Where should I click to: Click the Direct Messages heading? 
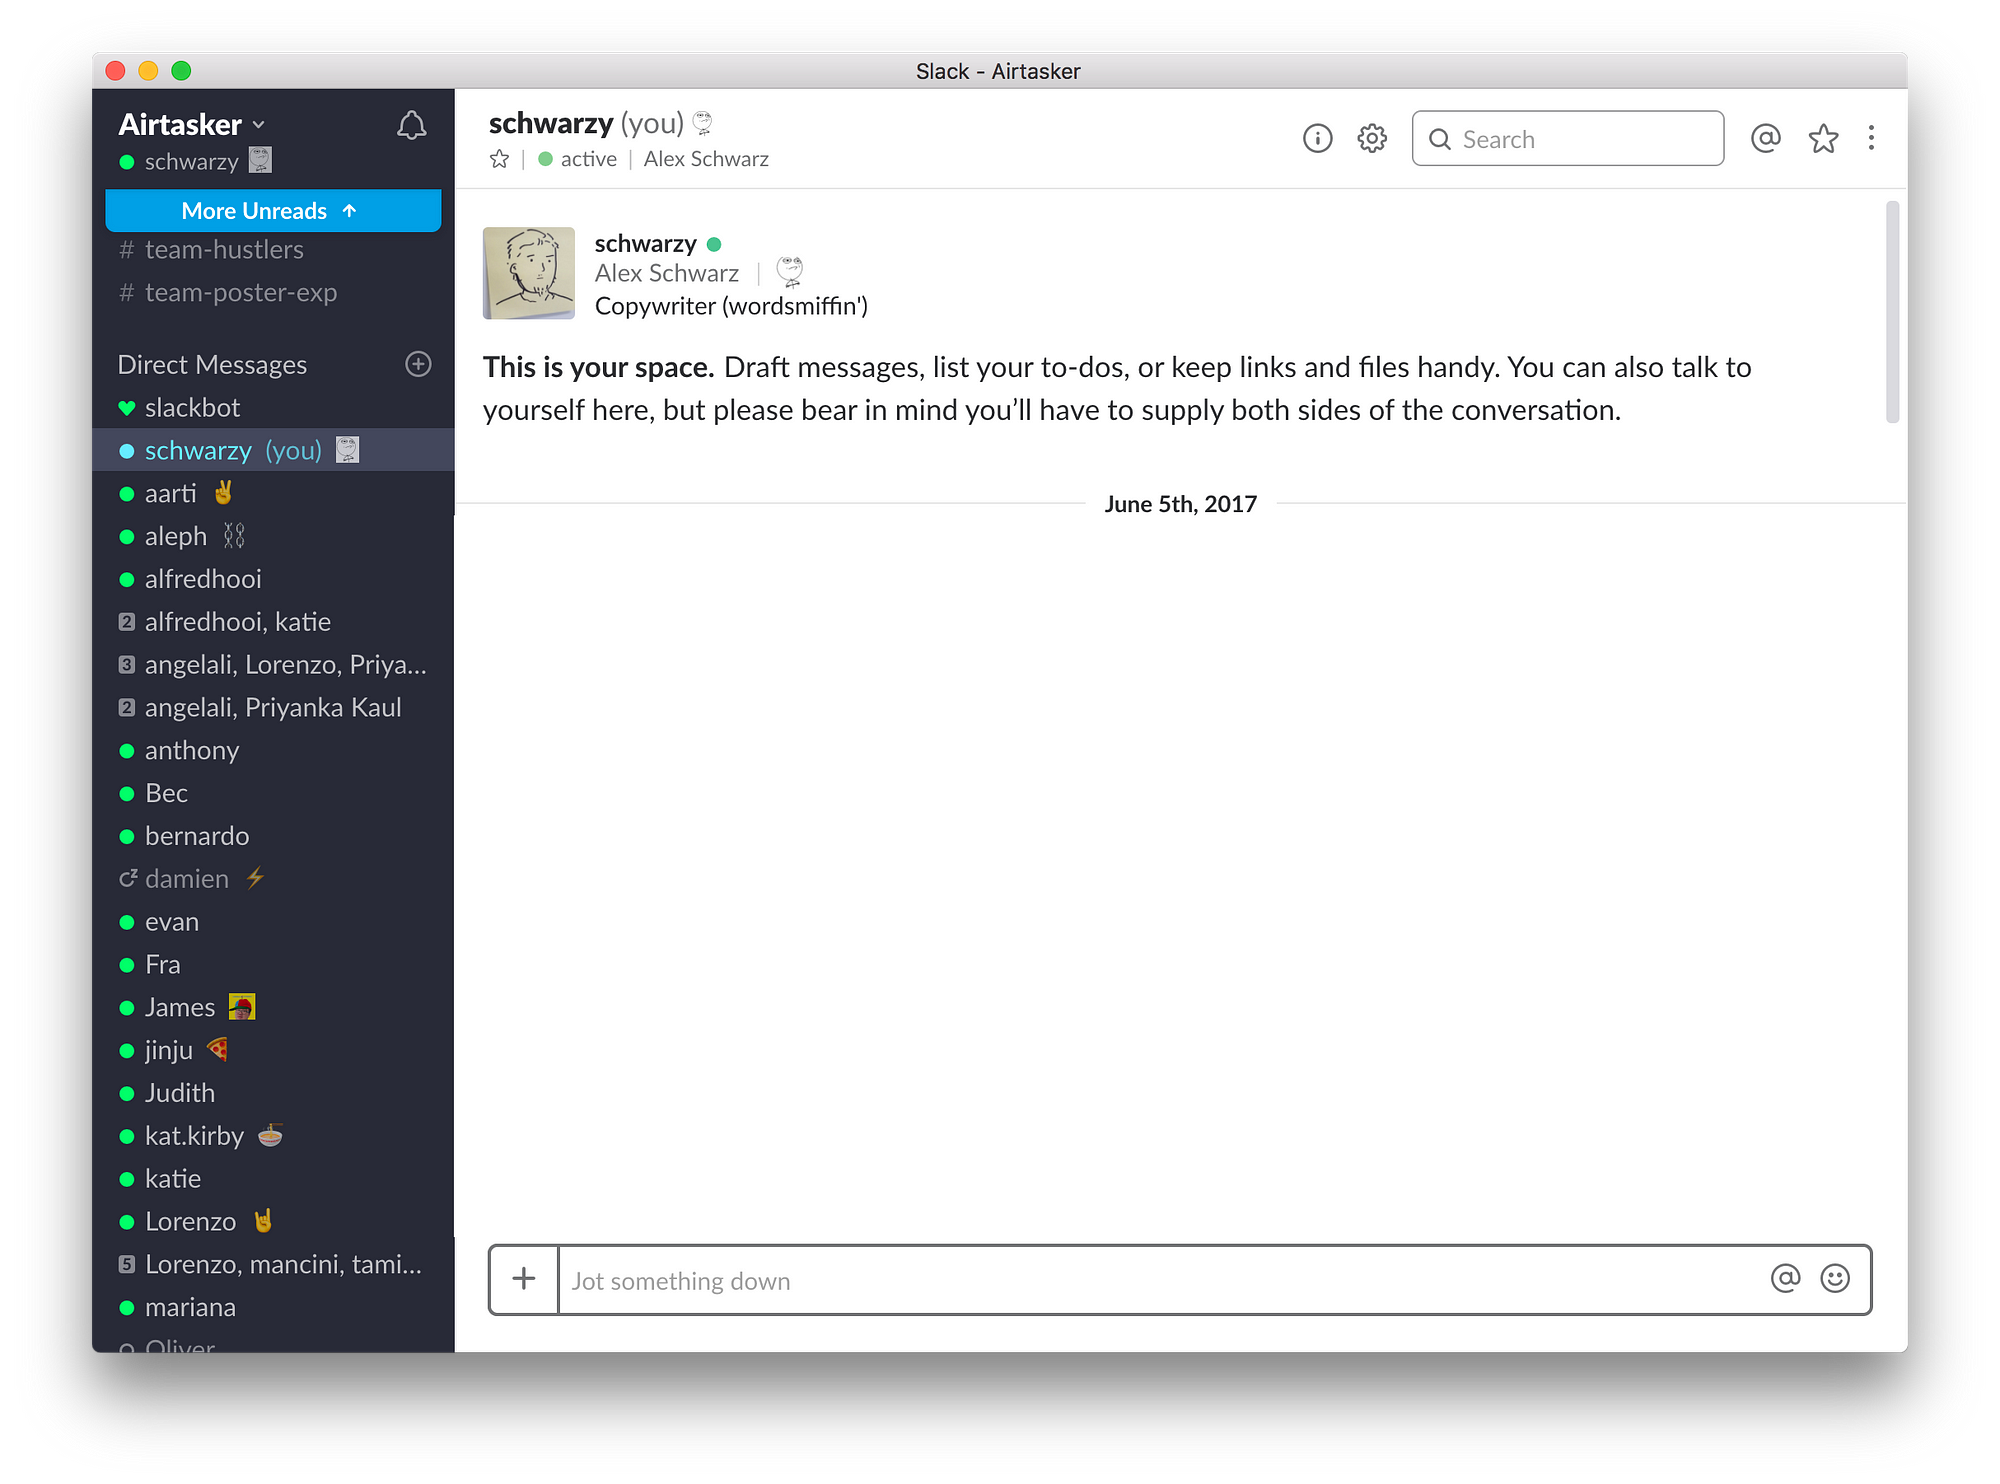click(x=212, y=365)
